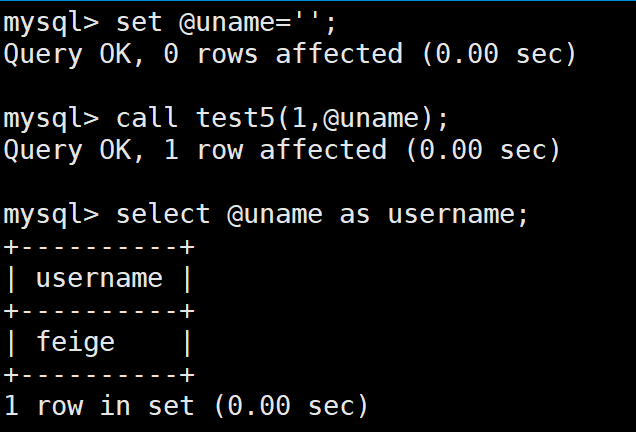Click the second mysql> prompt

point(51,120)
